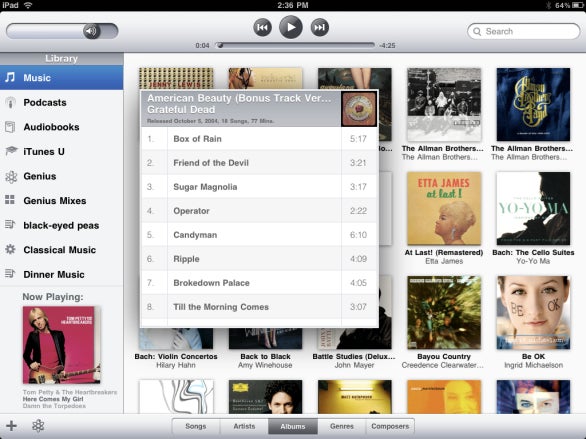Open the At Last! Etta James album cover
This screenshot has height=439, width=586.
tap(444, 208)
